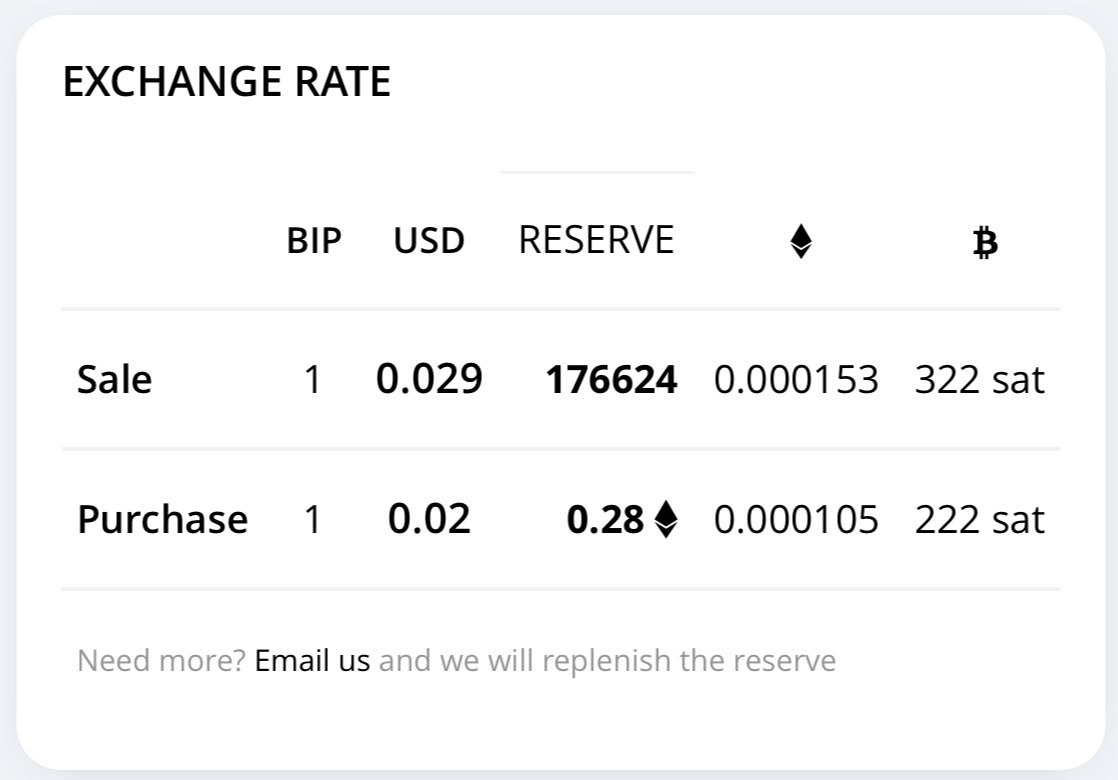
Task: Click the EXCHANGE RATE heading
Action: pyautogui.click(x=227, y=81)
